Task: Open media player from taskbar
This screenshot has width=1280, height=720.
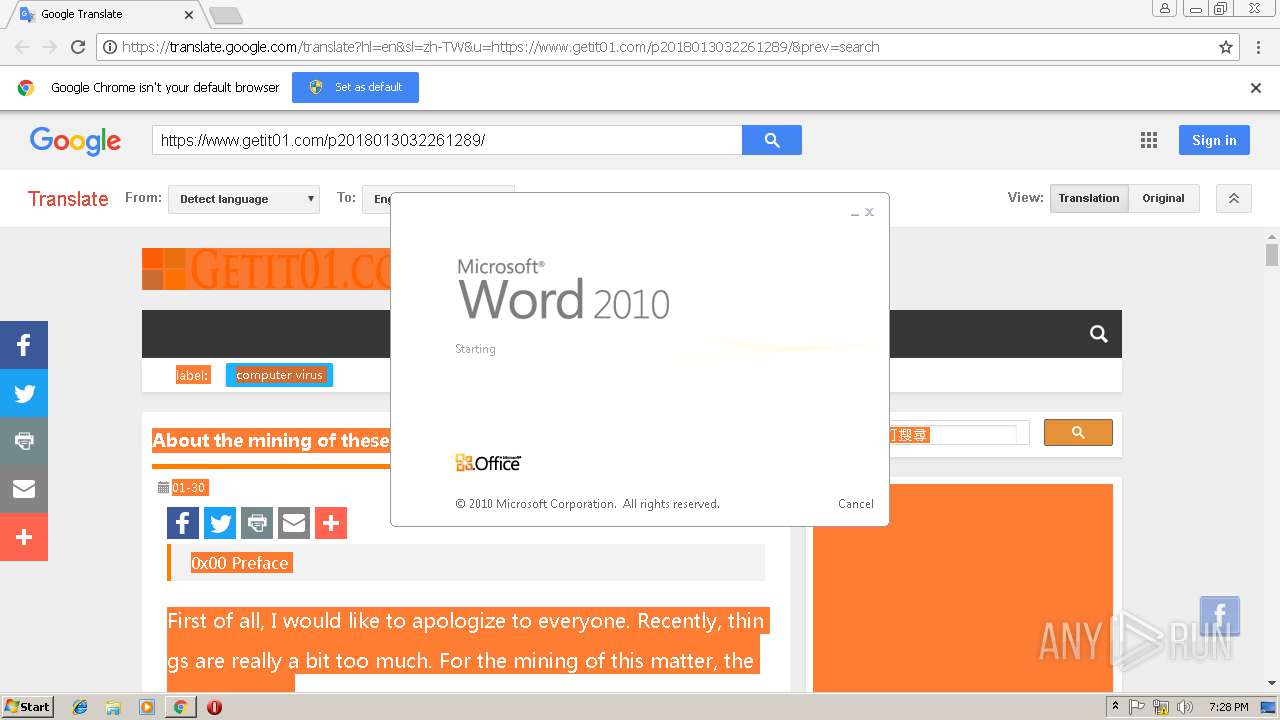Action: pyautogui.click(x=147, y=707)
